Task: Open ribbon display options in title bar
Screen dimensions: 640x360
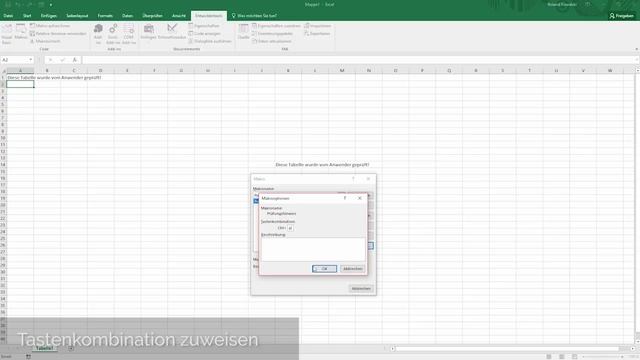Action: tap(588, 4)
